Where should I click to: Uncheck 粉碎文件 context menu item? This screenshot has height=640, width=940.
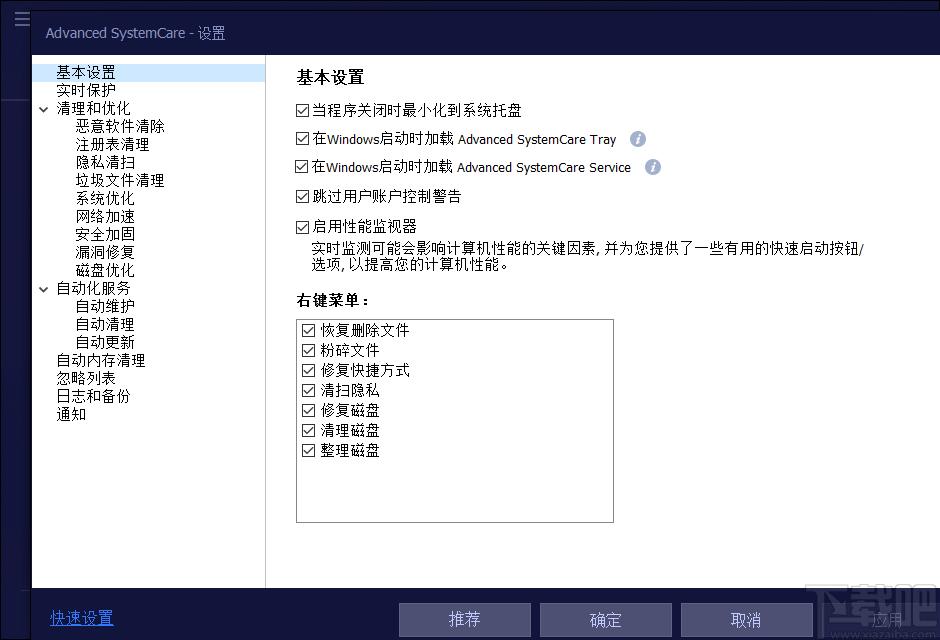click(x=308, y=351)
